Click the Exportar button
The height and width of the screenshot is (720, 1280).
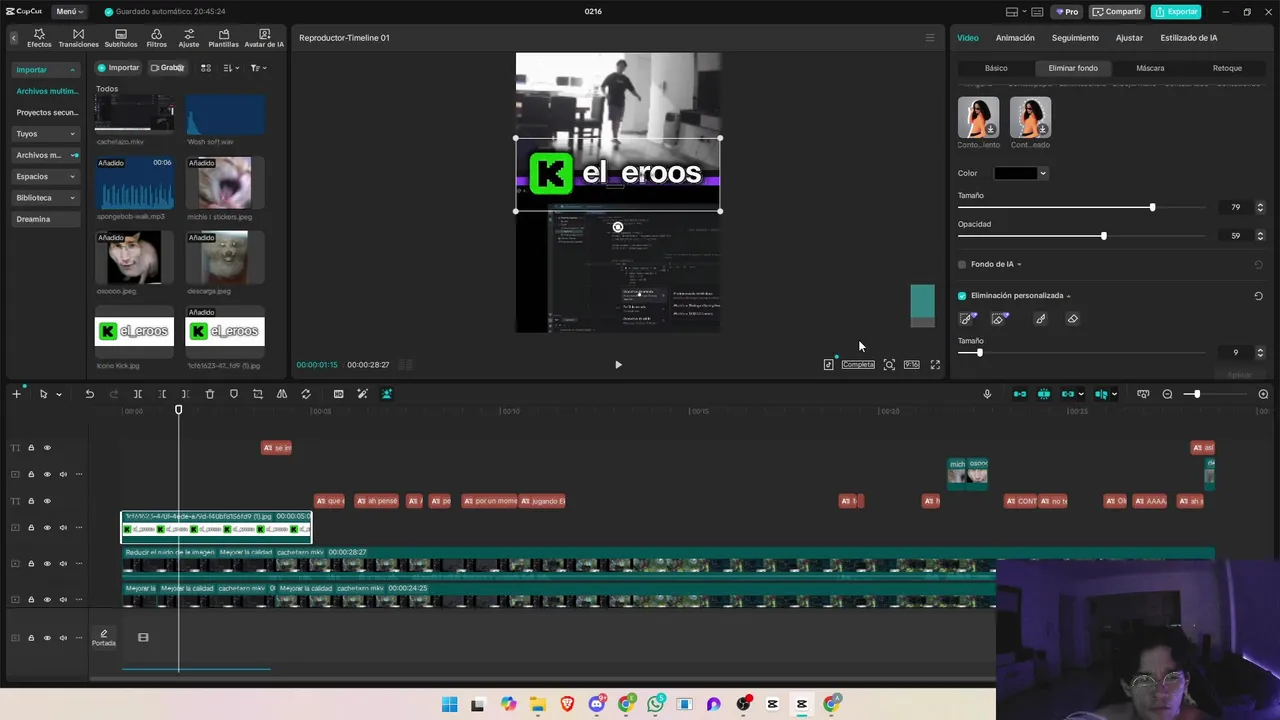pos(1176,12)
